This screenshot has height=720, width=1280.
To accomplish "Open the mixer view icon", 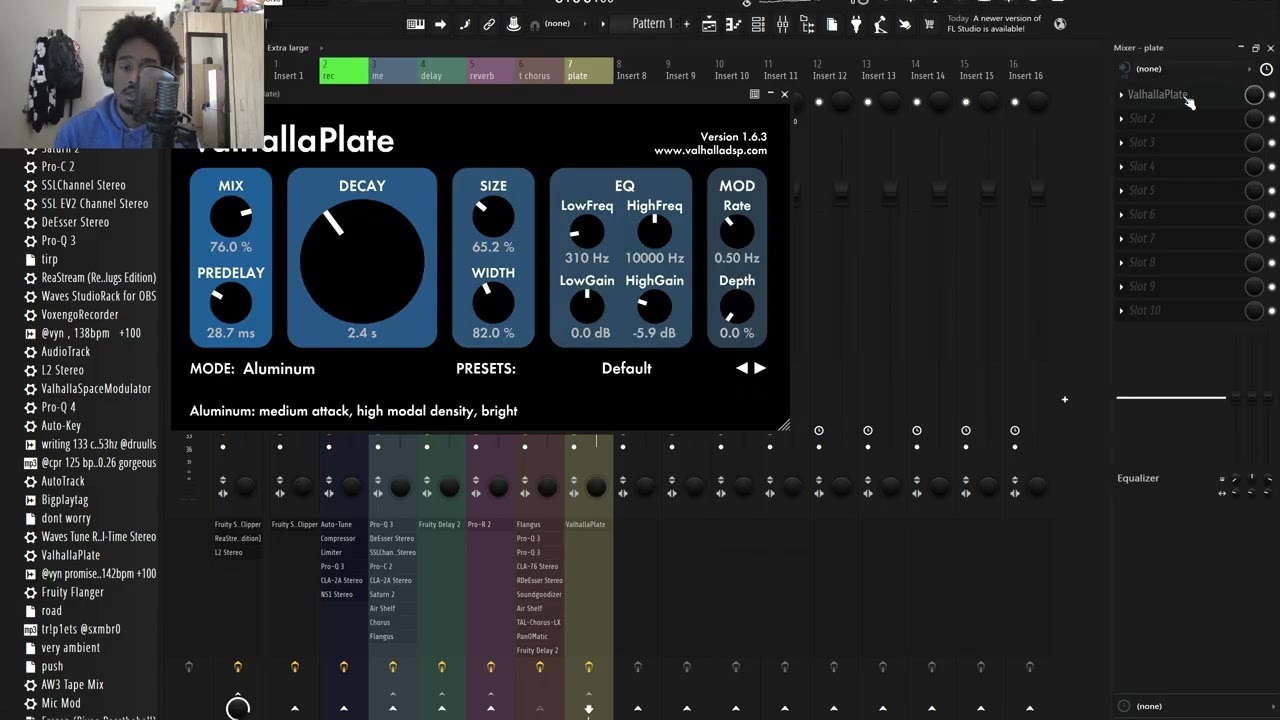I will click(x=782, y=24).
